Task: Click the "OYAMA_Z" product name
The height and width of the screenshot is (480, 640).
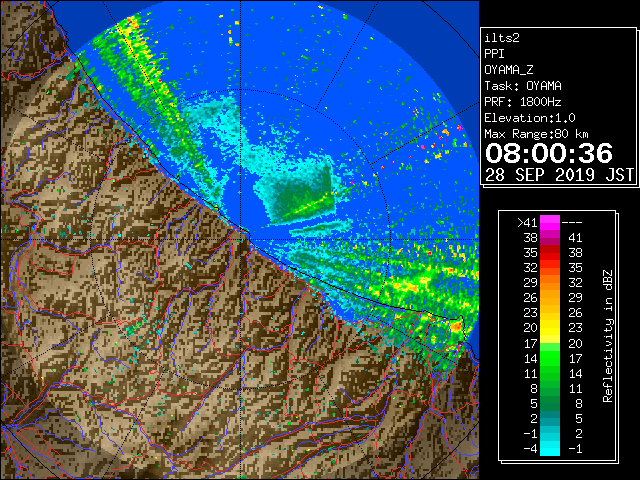Action: 509,70
